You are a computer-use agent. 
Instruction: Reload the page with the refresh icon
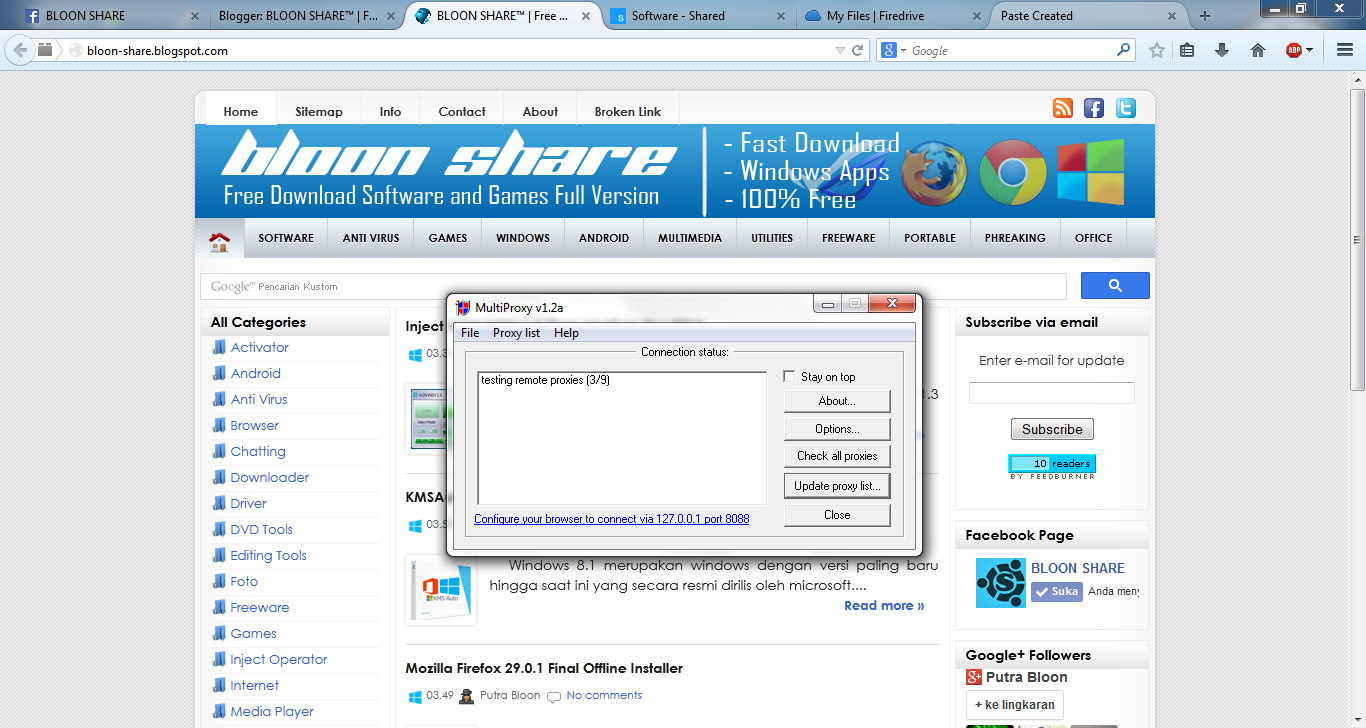(857, 50)
